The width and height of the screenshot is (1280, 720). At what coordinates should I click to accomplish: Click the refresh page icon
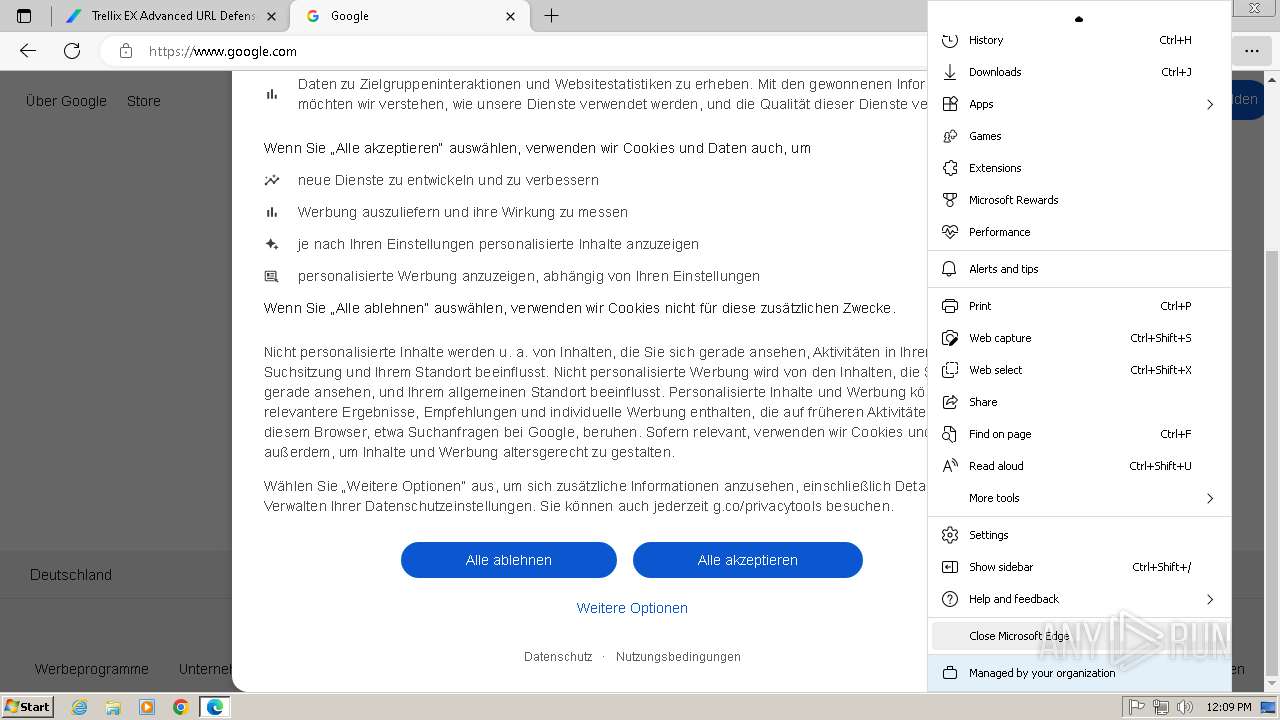72,51
